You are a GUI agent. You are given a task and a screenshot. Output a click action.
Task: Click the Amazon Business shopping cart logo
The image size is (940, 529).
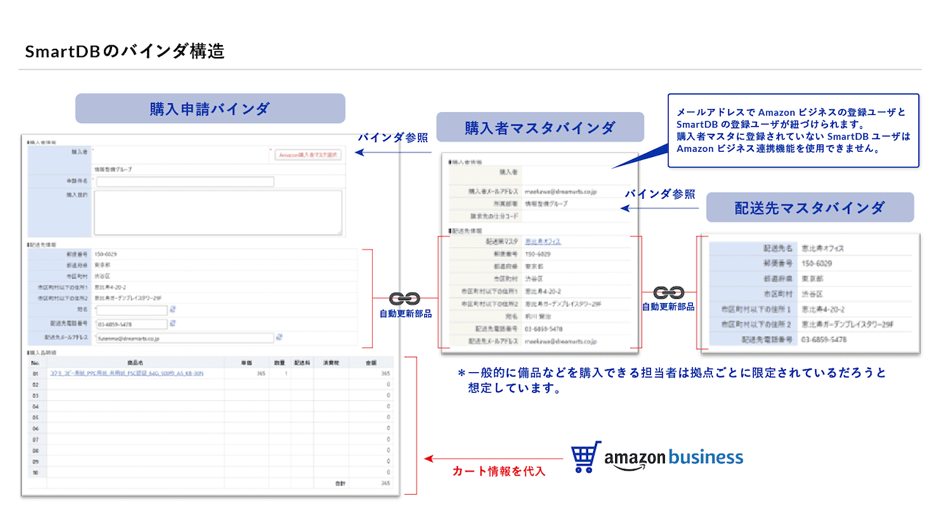point(586,458)
